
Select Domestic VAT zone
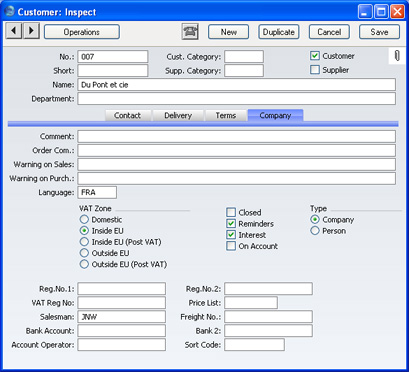84,219
